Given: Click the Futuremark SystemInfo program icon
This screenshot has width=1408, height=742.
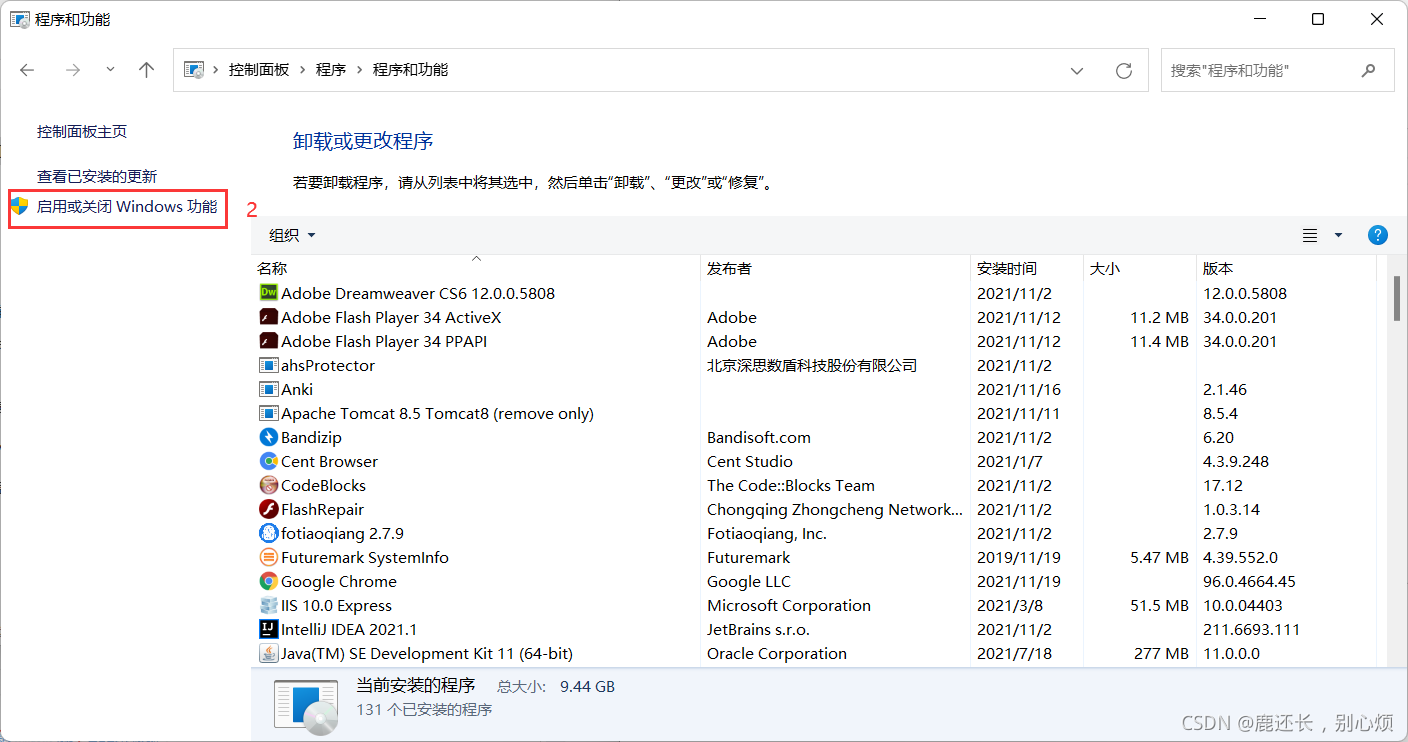Looking at the screenshot, I should point(268,557).
